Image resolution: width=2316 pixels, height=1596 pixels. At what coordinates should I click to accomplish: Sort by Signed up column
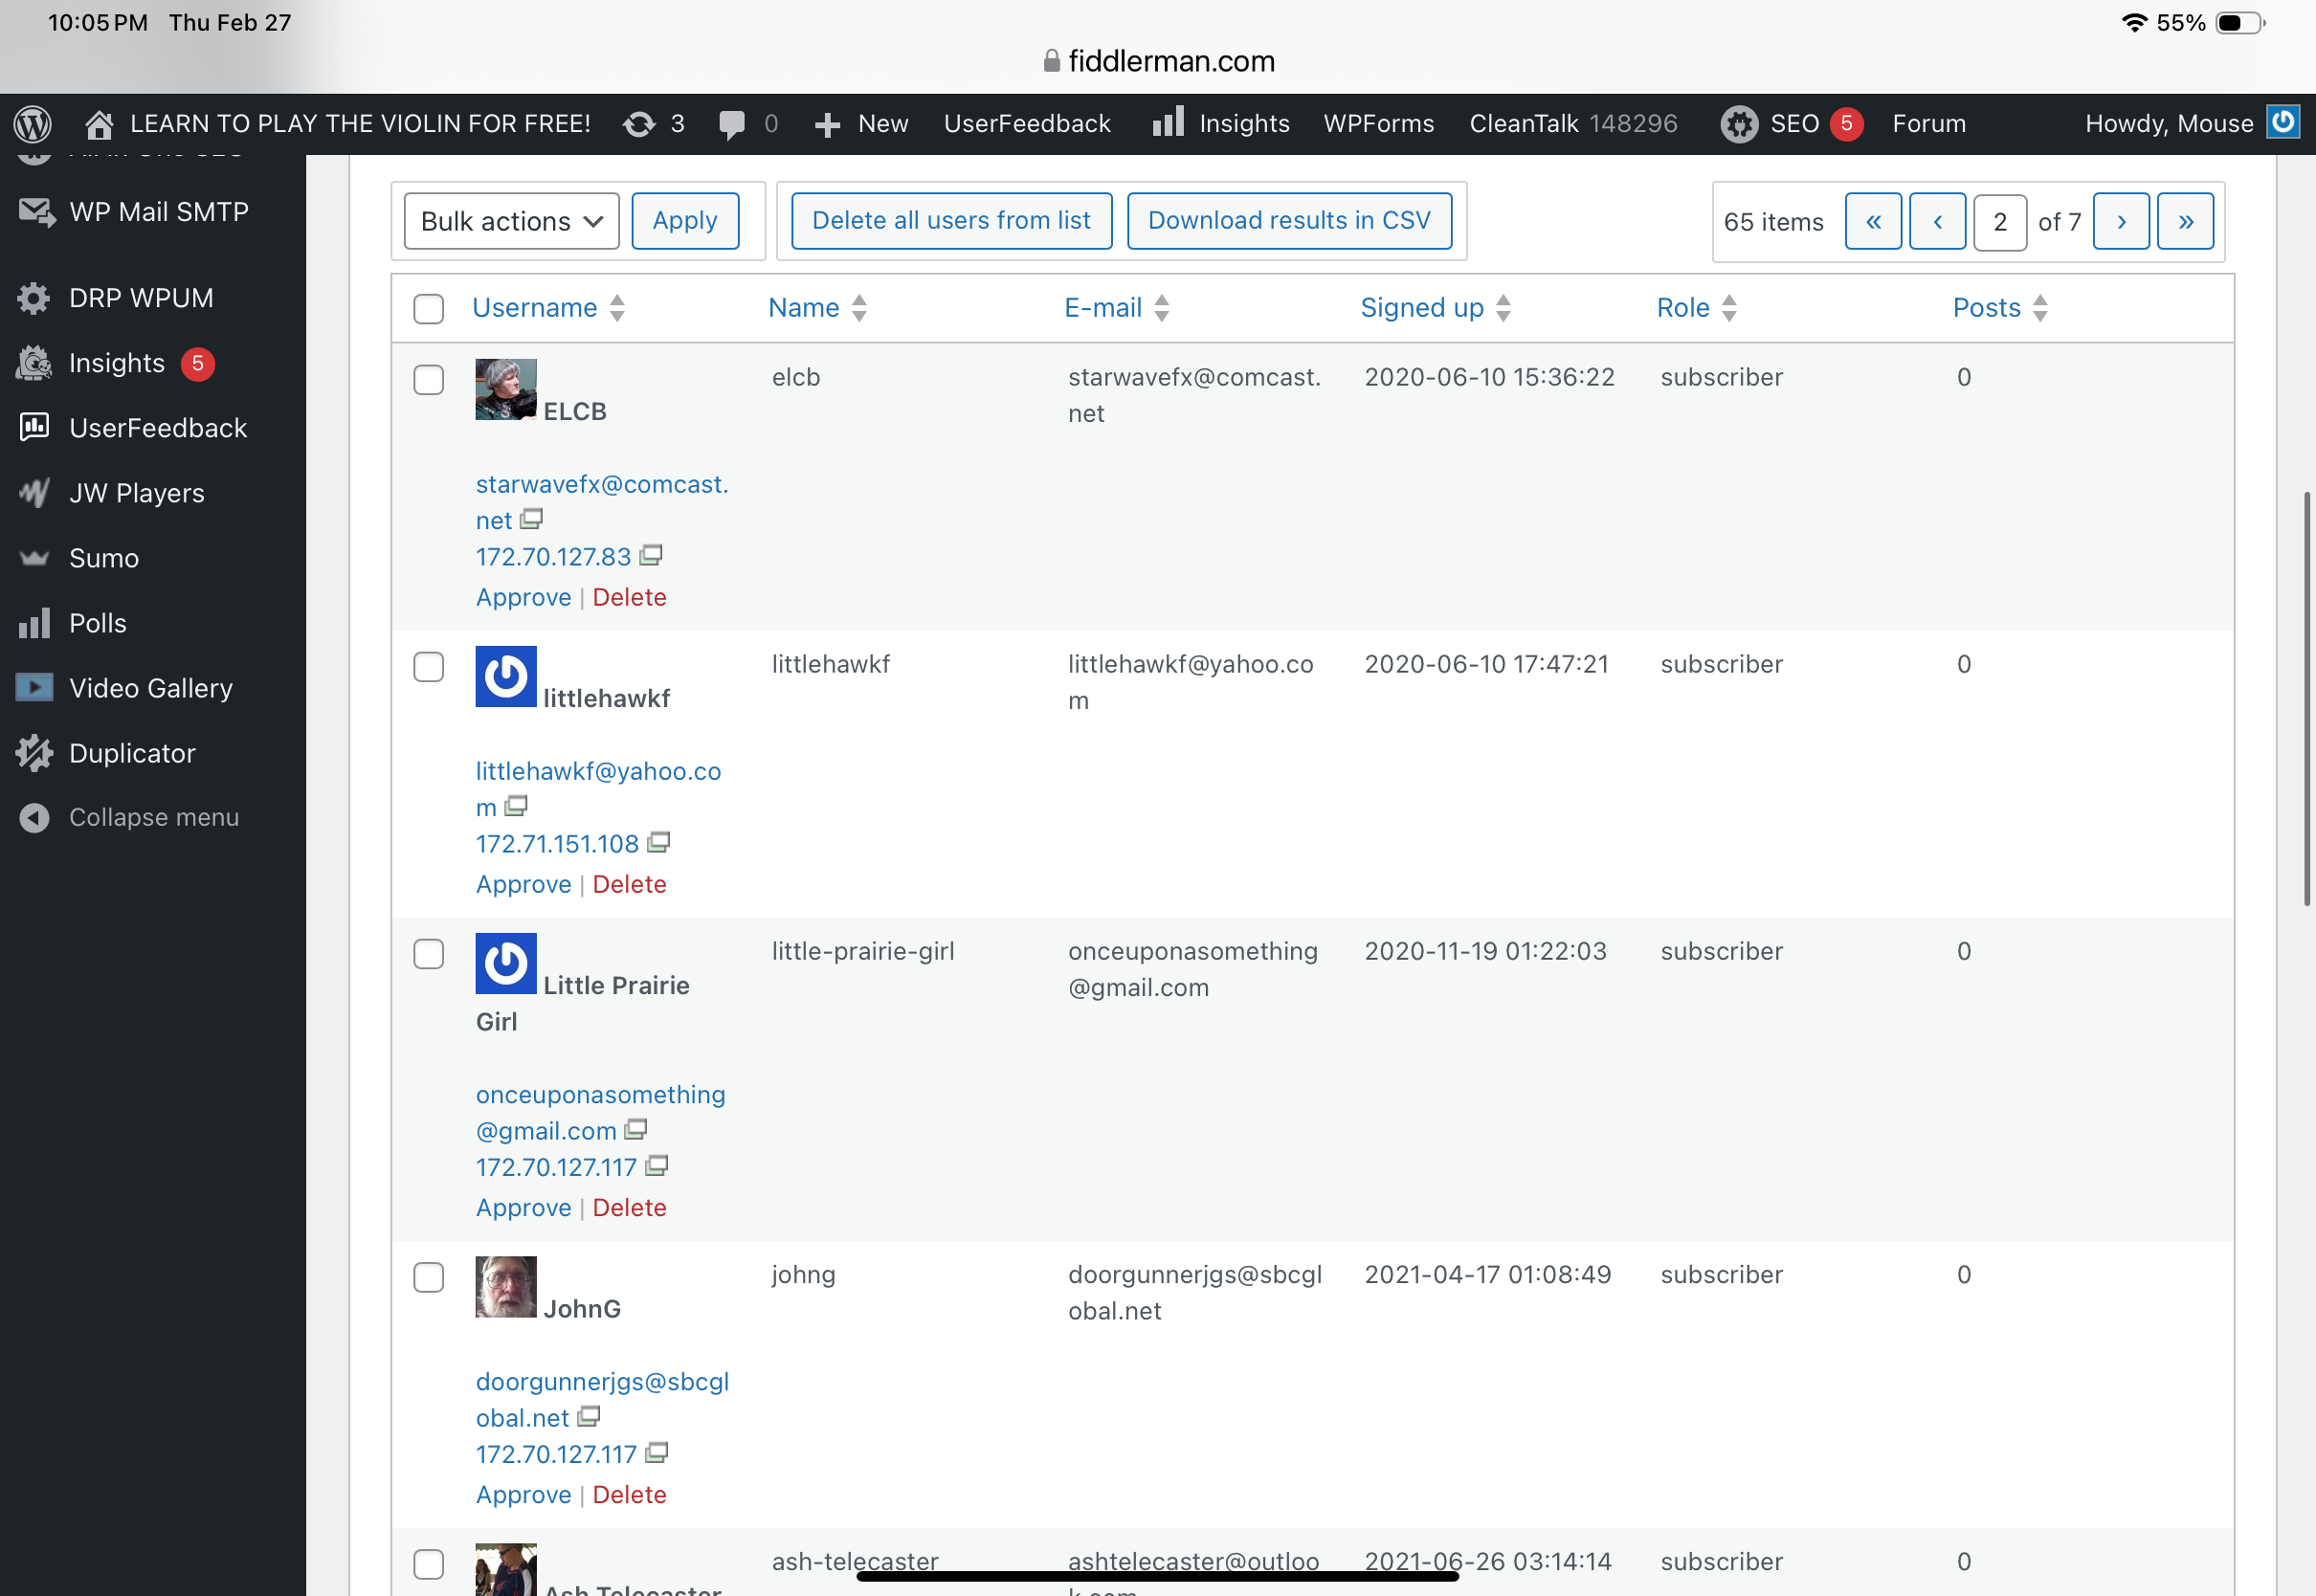tap(1436, 308)
